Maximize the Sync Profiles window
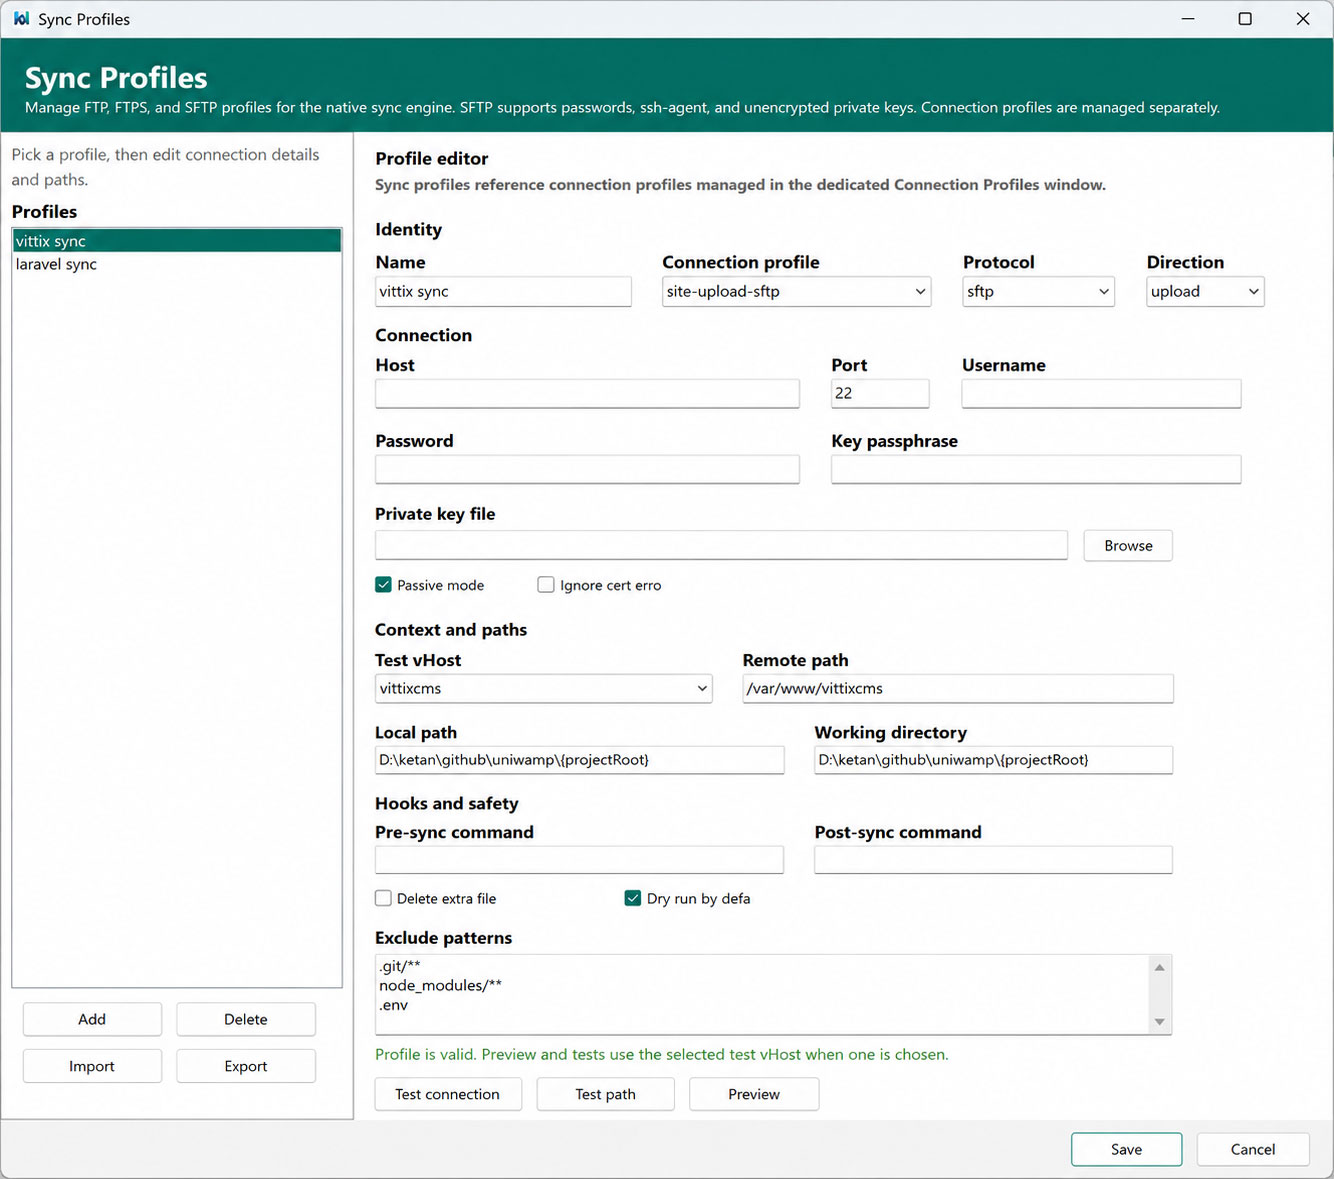This screenshot has width=1334, height=1179. (x=1245, y=19)
